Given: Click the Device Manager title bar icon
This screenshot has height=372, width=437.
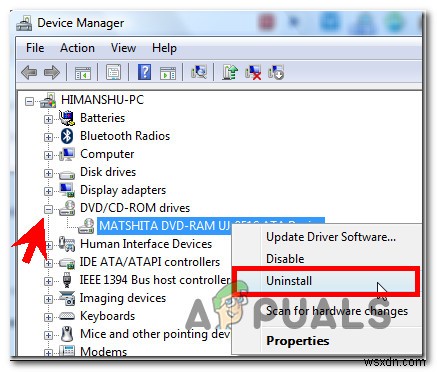Looking at the screenshot, I should tap(24, 23).
